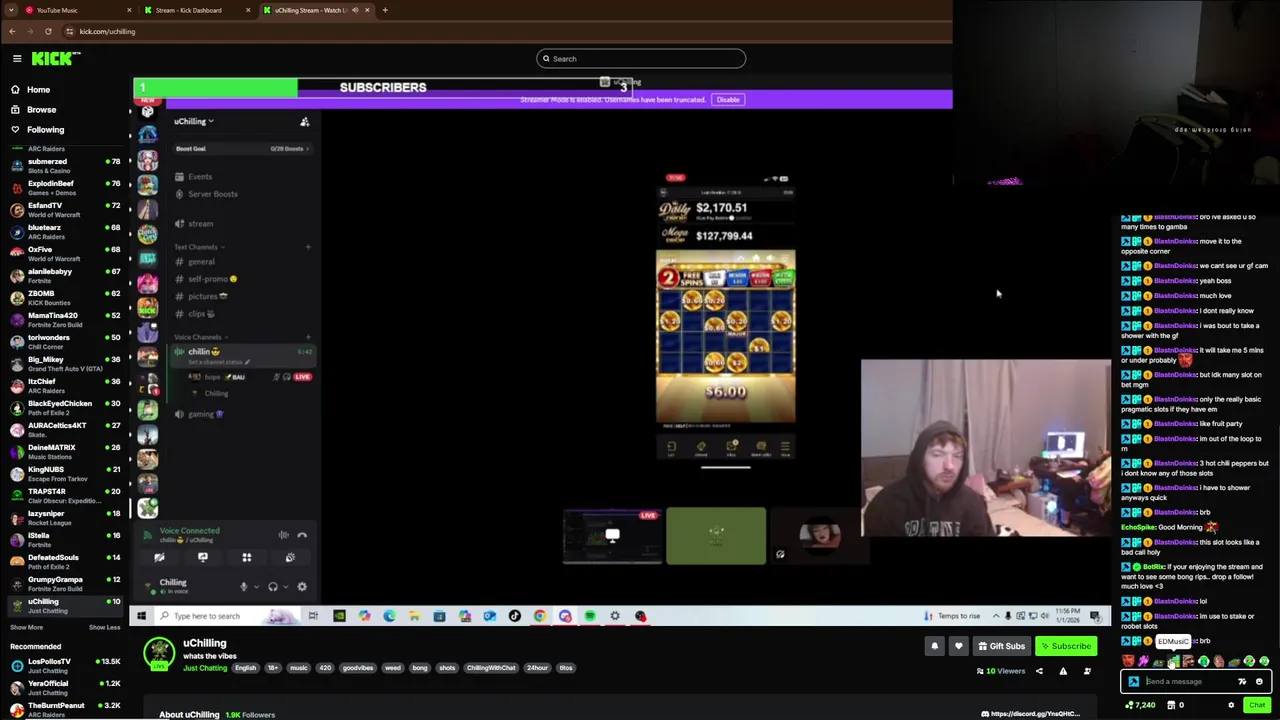Open chat settings gear
Image resolution: width=1280 pixels, height=720 pixels.
click(x=1231, y=705)
